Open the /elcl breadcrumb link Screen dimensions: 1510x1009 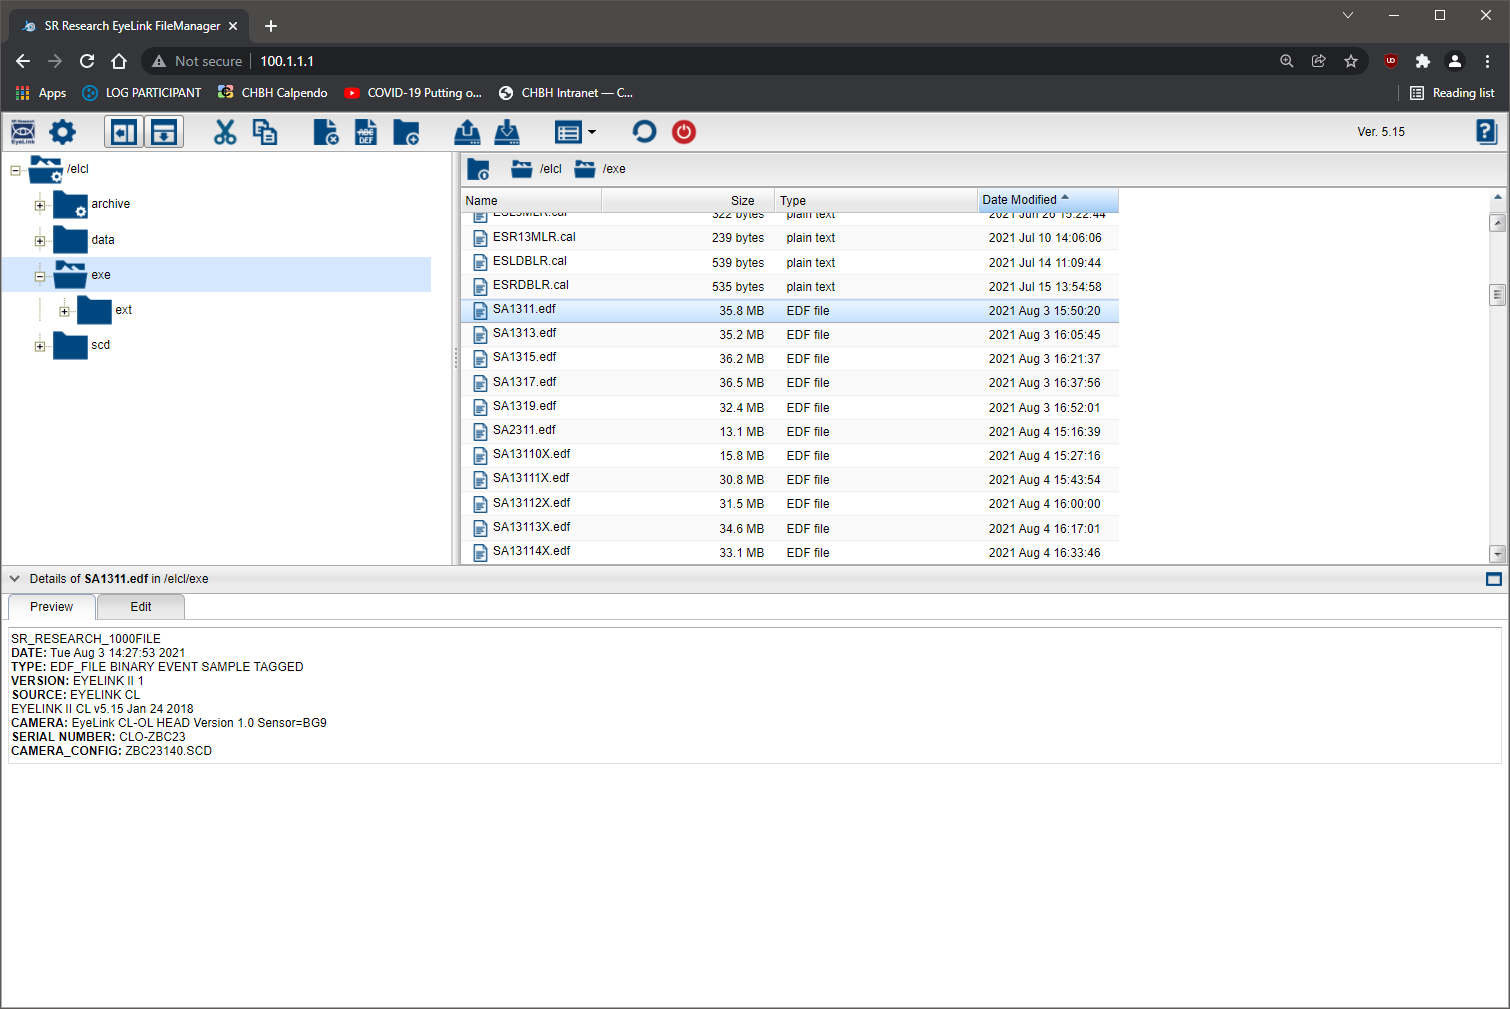point(551,168)
